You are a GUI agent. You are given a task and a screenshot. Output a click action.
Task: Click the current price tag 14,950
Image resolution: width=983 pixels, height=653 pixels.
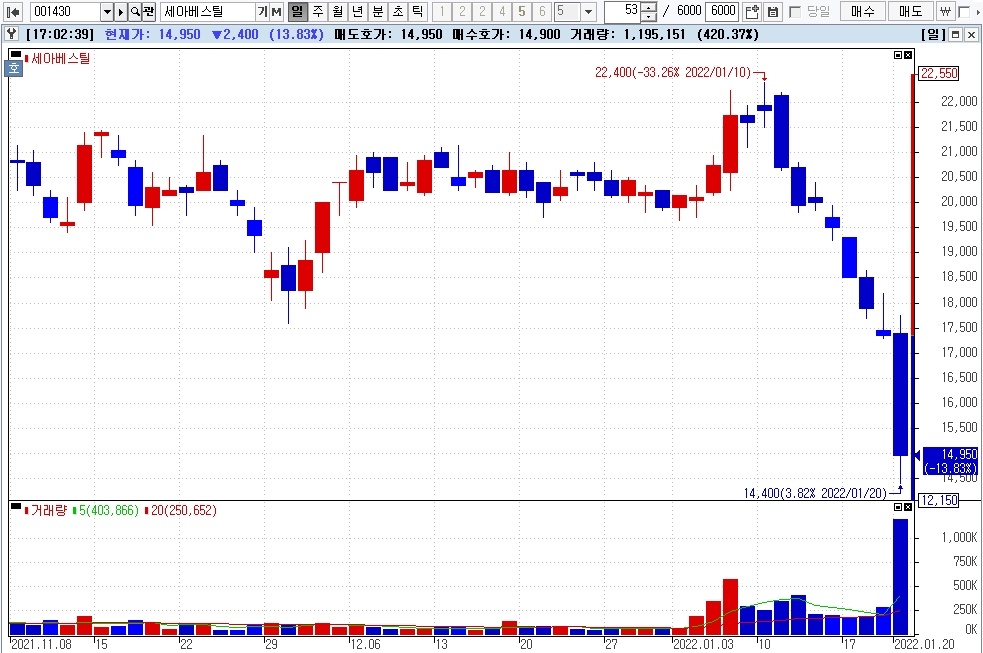pos(950,461)
